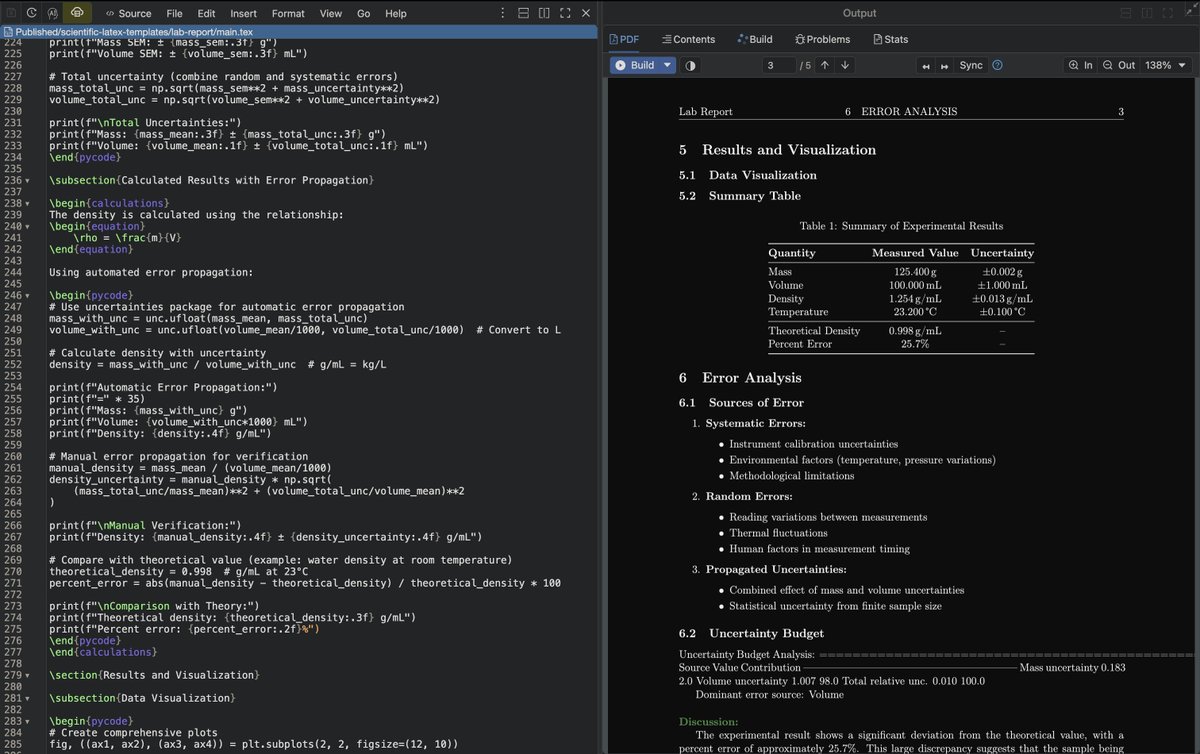The height and width of the screenshot is (754, 1200).
Task: Click the Build button to compile the document
Action: tap(638, 65)
